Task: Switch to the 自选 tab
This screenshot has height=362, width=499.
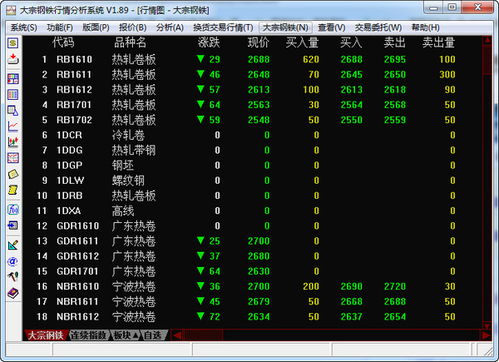Action: click(153, 335)
